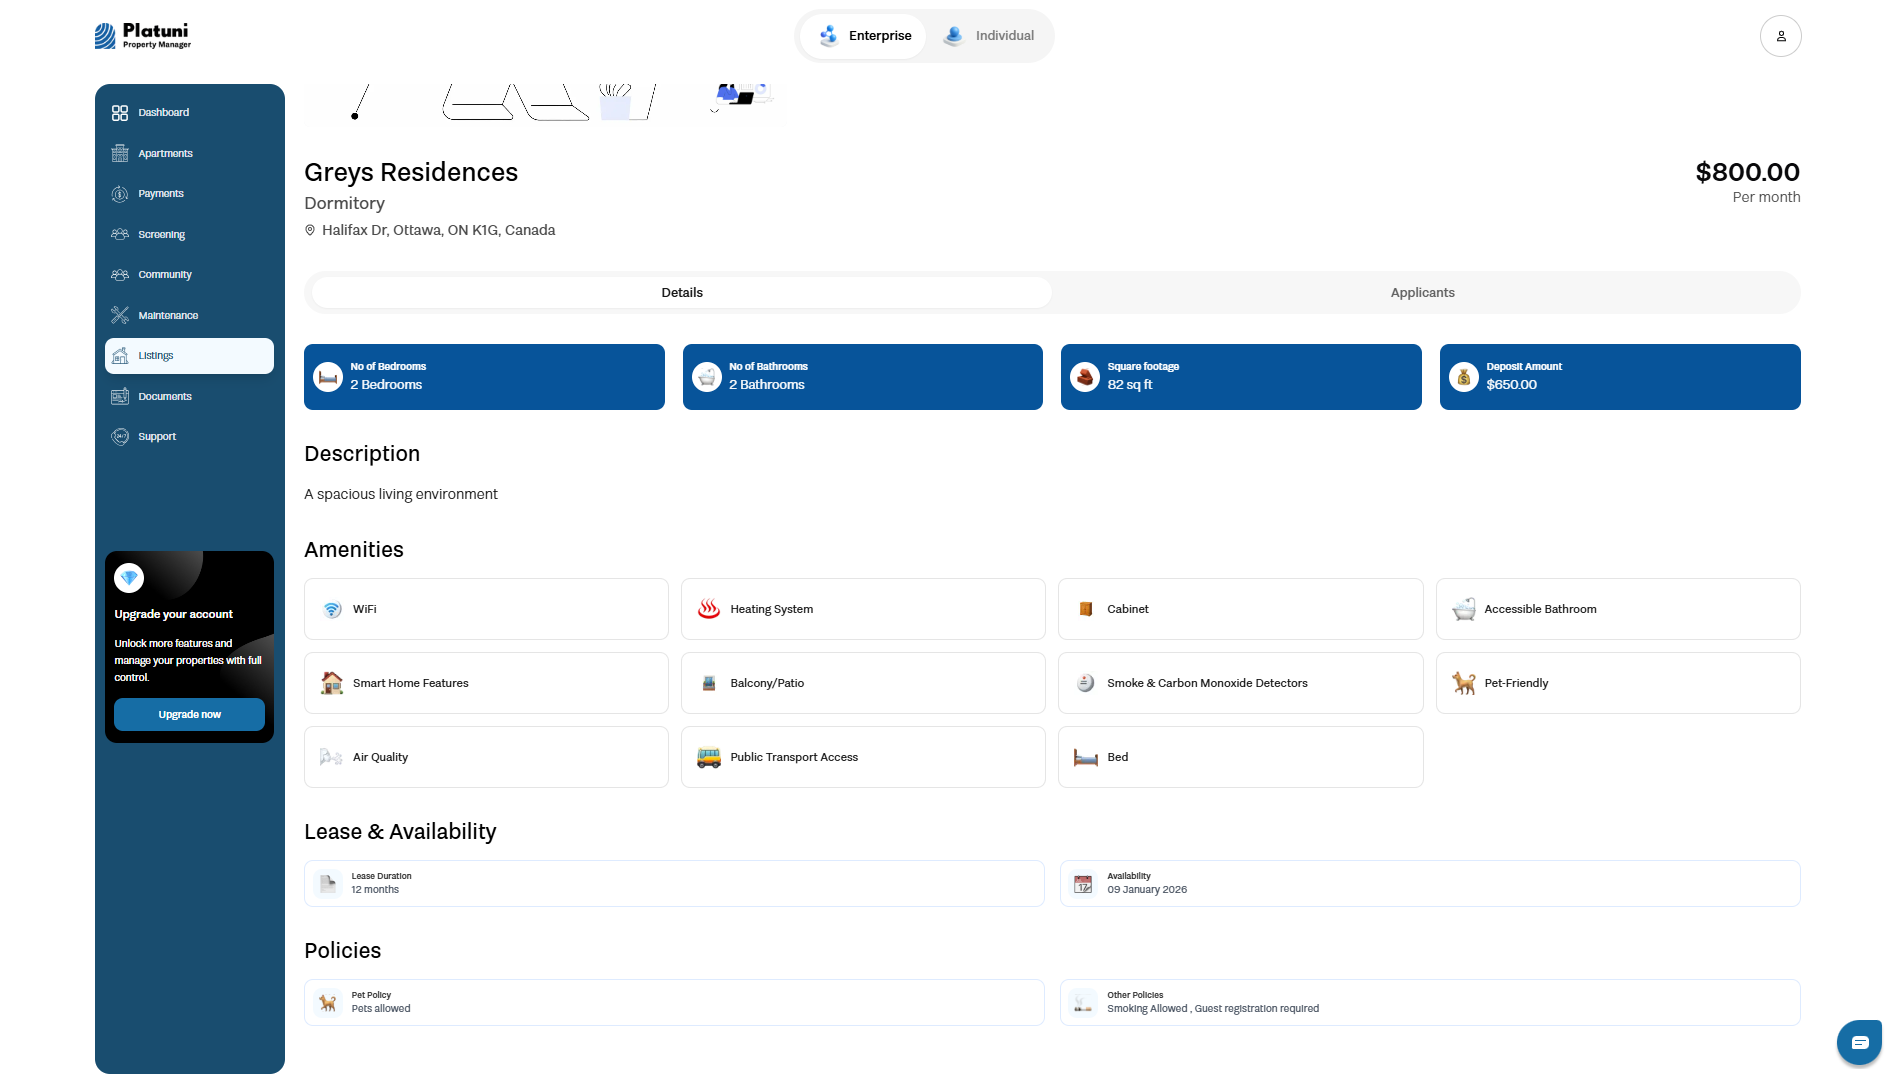
Task: Open Listings in the sidebar
Action: pos(189,356)
